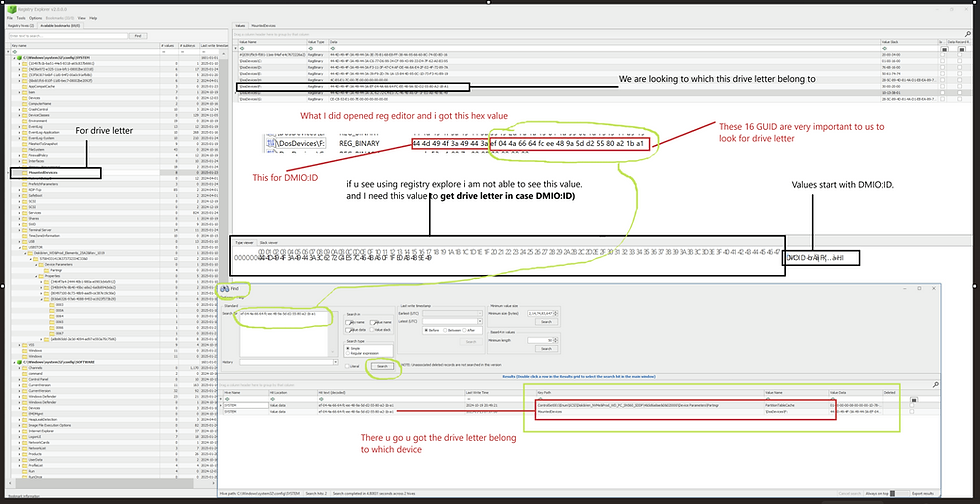The height and width of the screenshot is (504, 980).
Task: Switch to MountedDevices tab beside Values
Action: [x=264, y=26]
